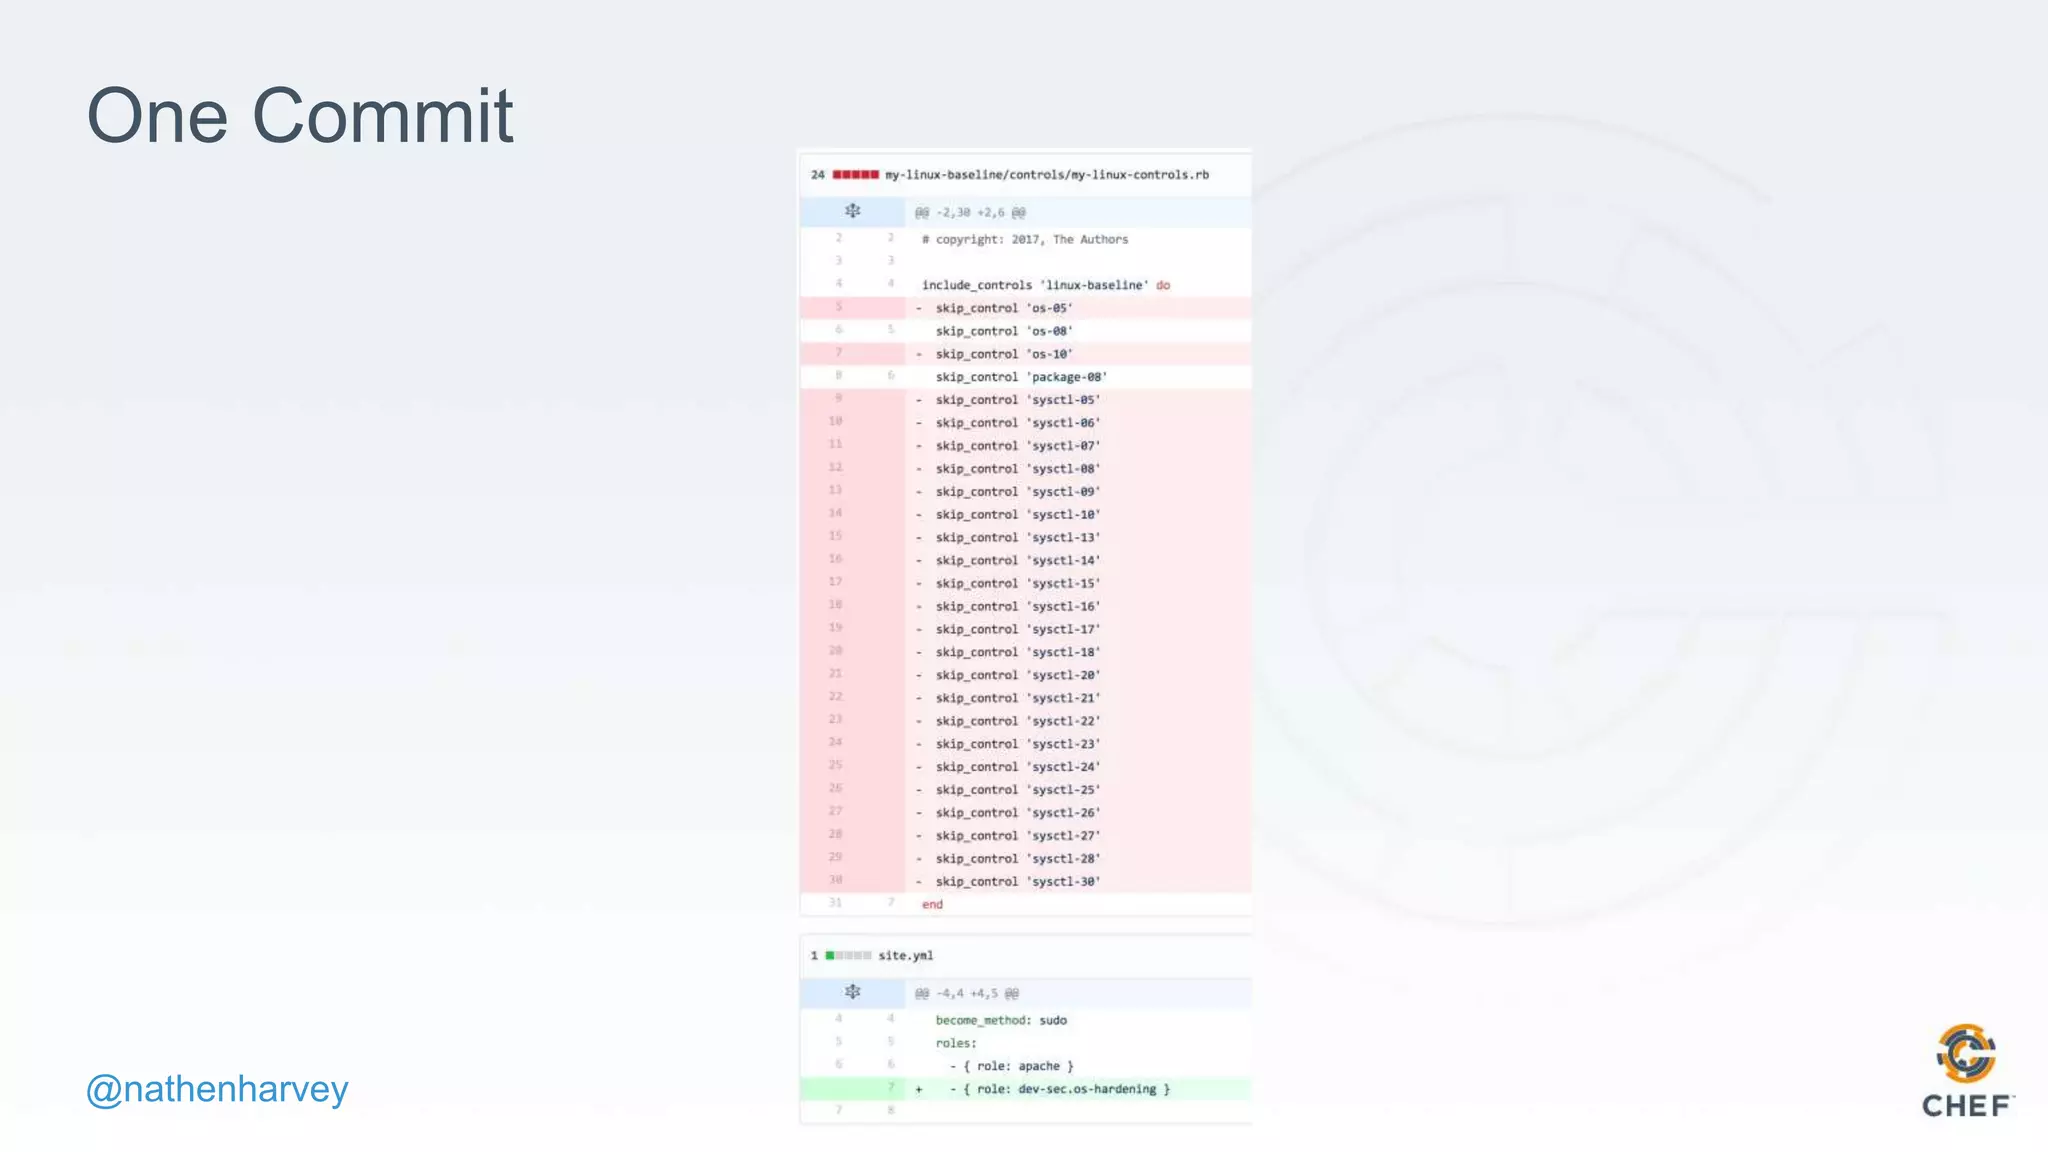Select removed line skip_control 'sysctl-10'
2048x1152 pixels.
(1025, 515)
